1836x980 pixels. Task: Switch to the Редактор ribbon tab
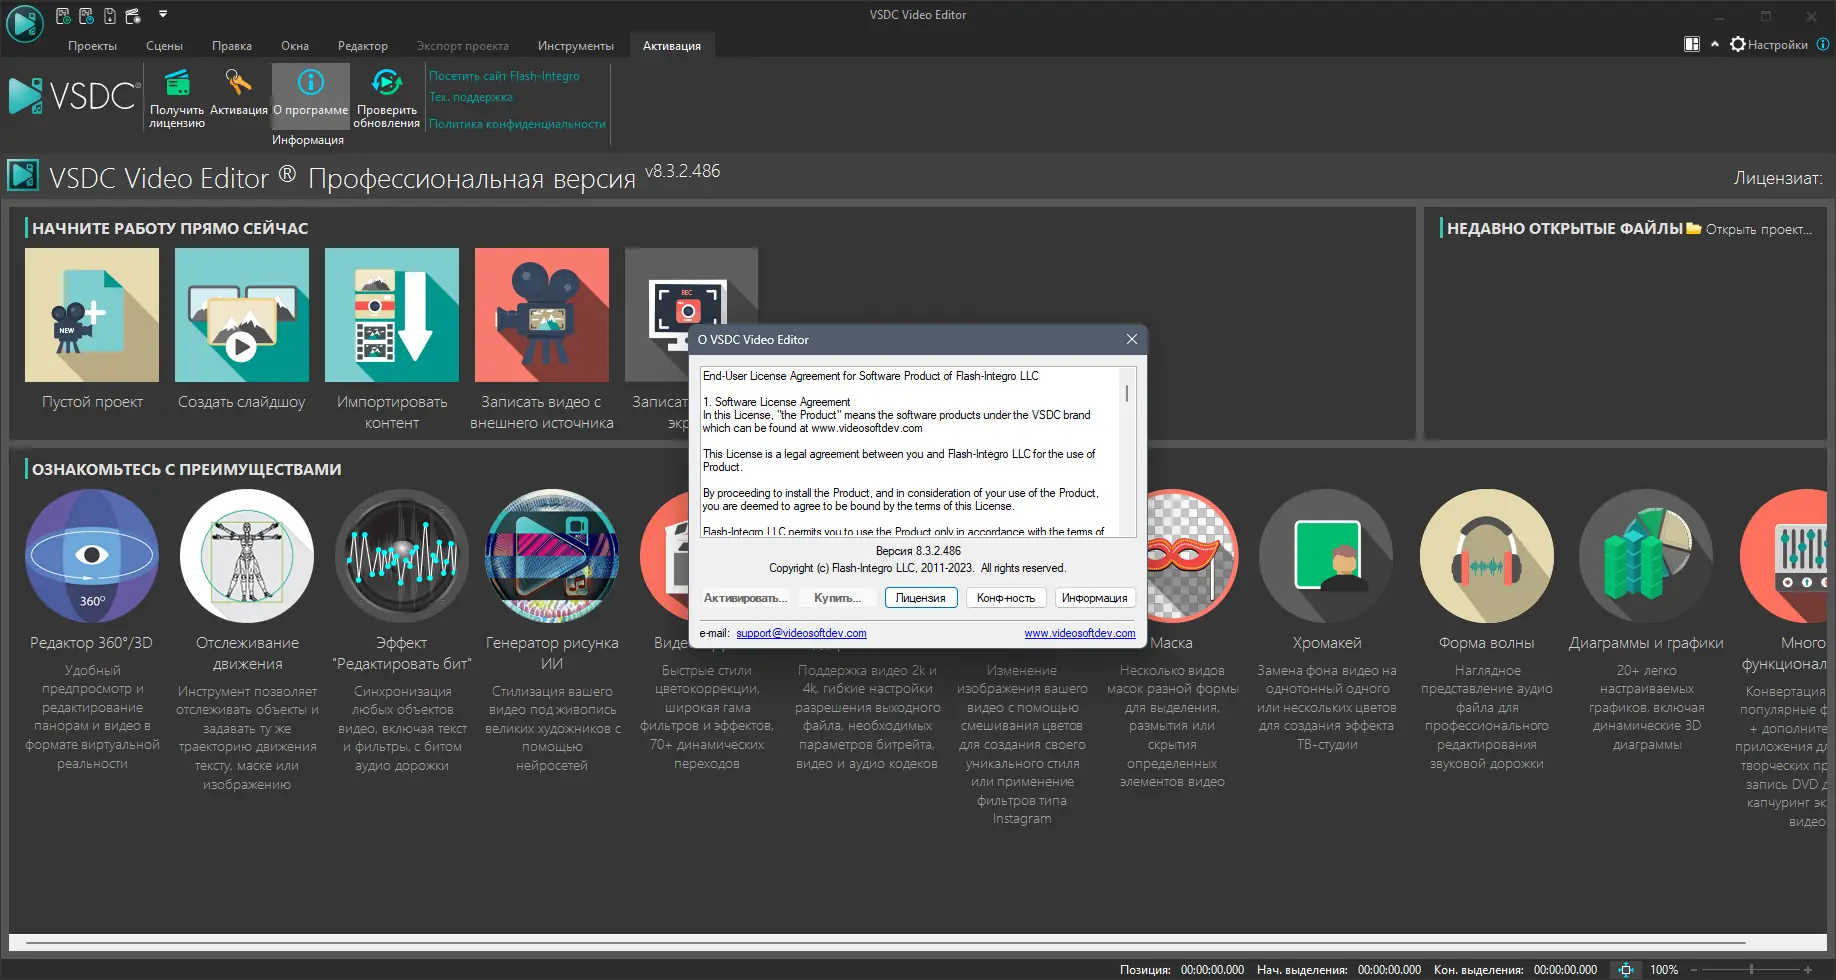[363, 46]
